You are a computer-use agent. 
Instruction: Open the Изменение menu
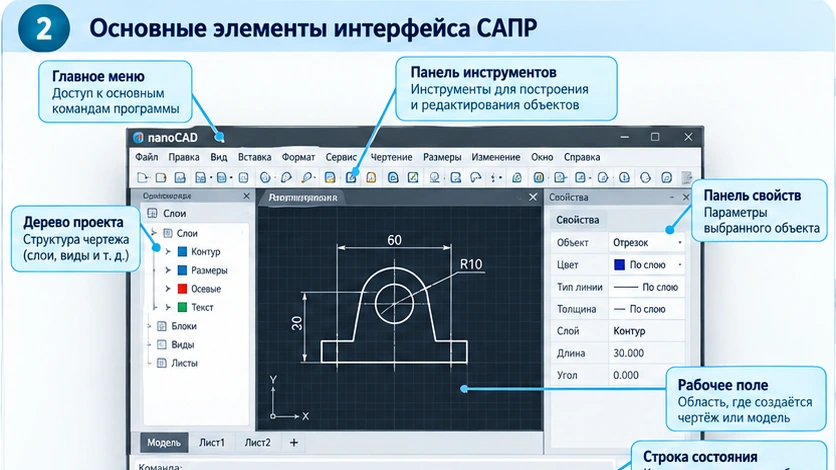(496, 157)
